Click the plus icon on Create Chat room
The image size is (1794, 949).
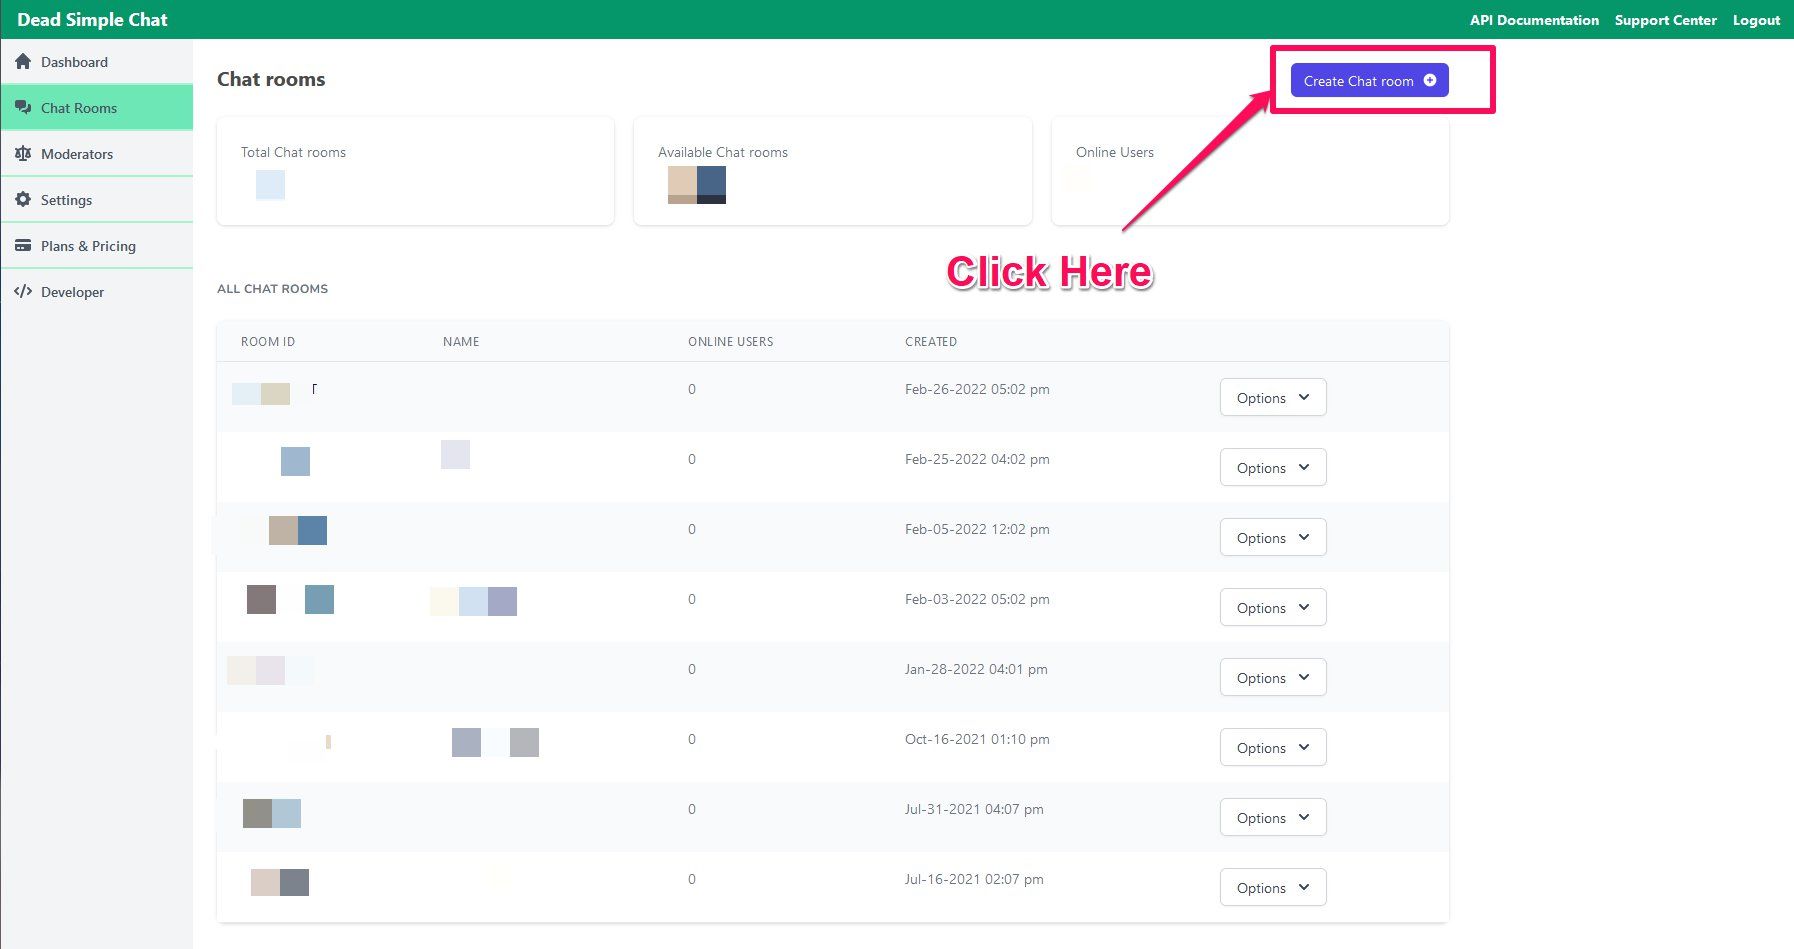click(x=1430, y=81)
